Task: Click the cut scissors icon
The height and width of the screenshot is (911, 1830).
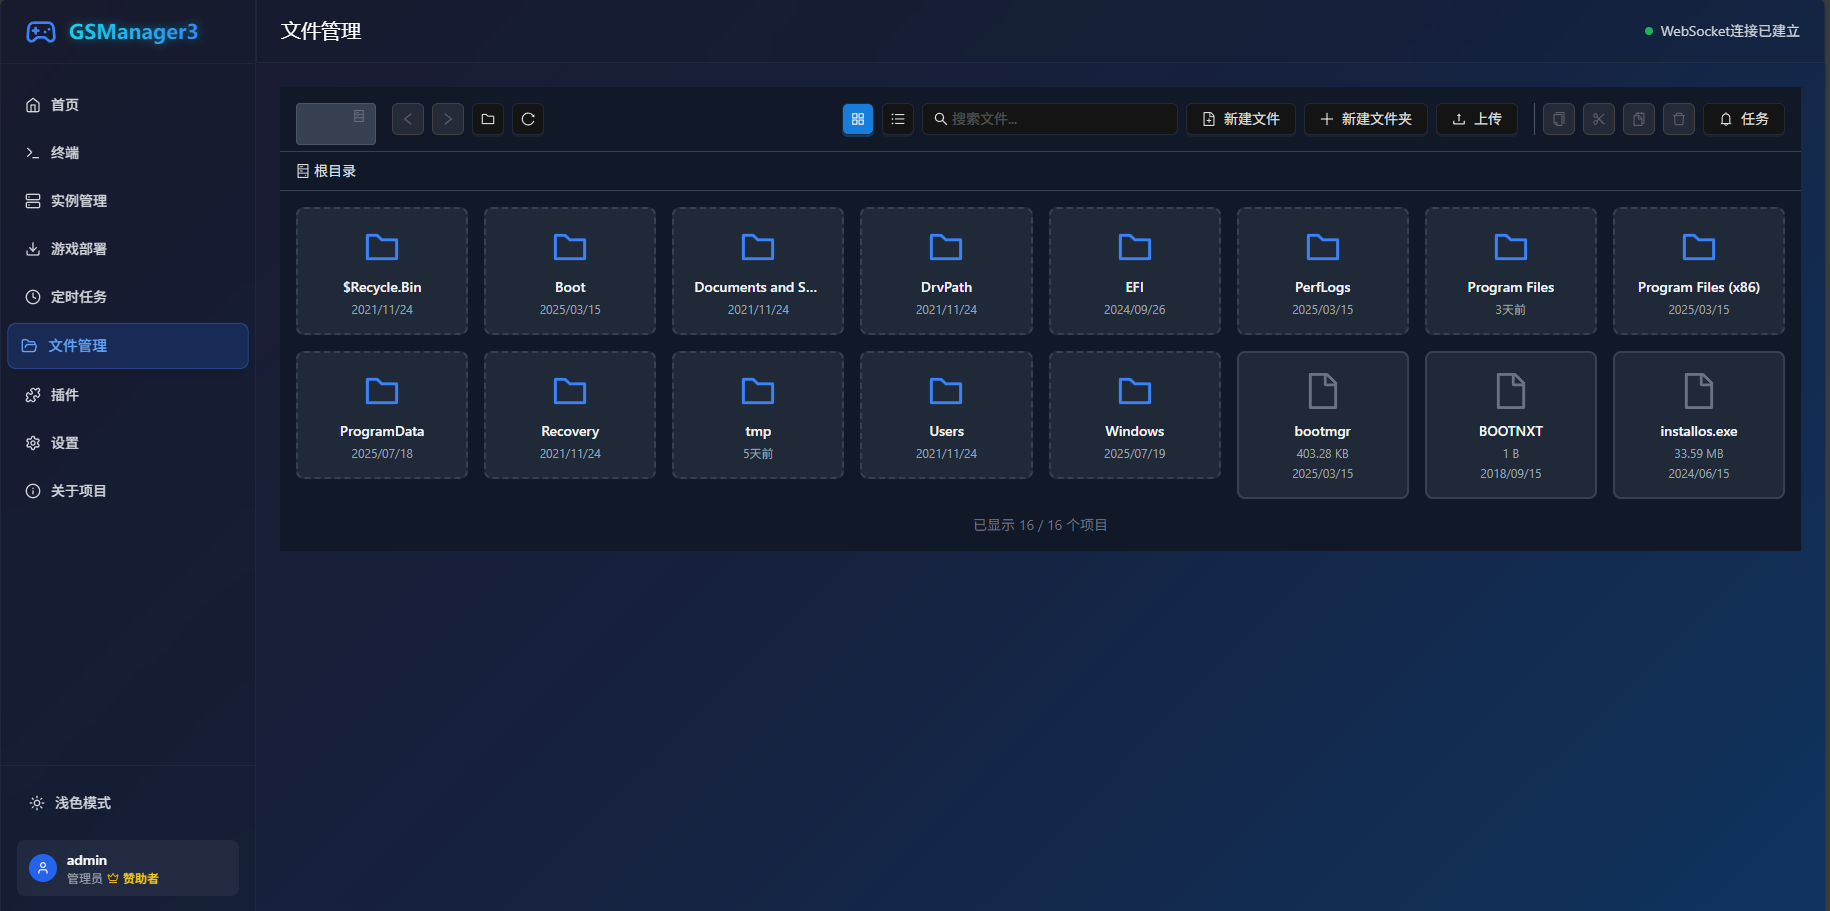Action: pos(1599,119)
